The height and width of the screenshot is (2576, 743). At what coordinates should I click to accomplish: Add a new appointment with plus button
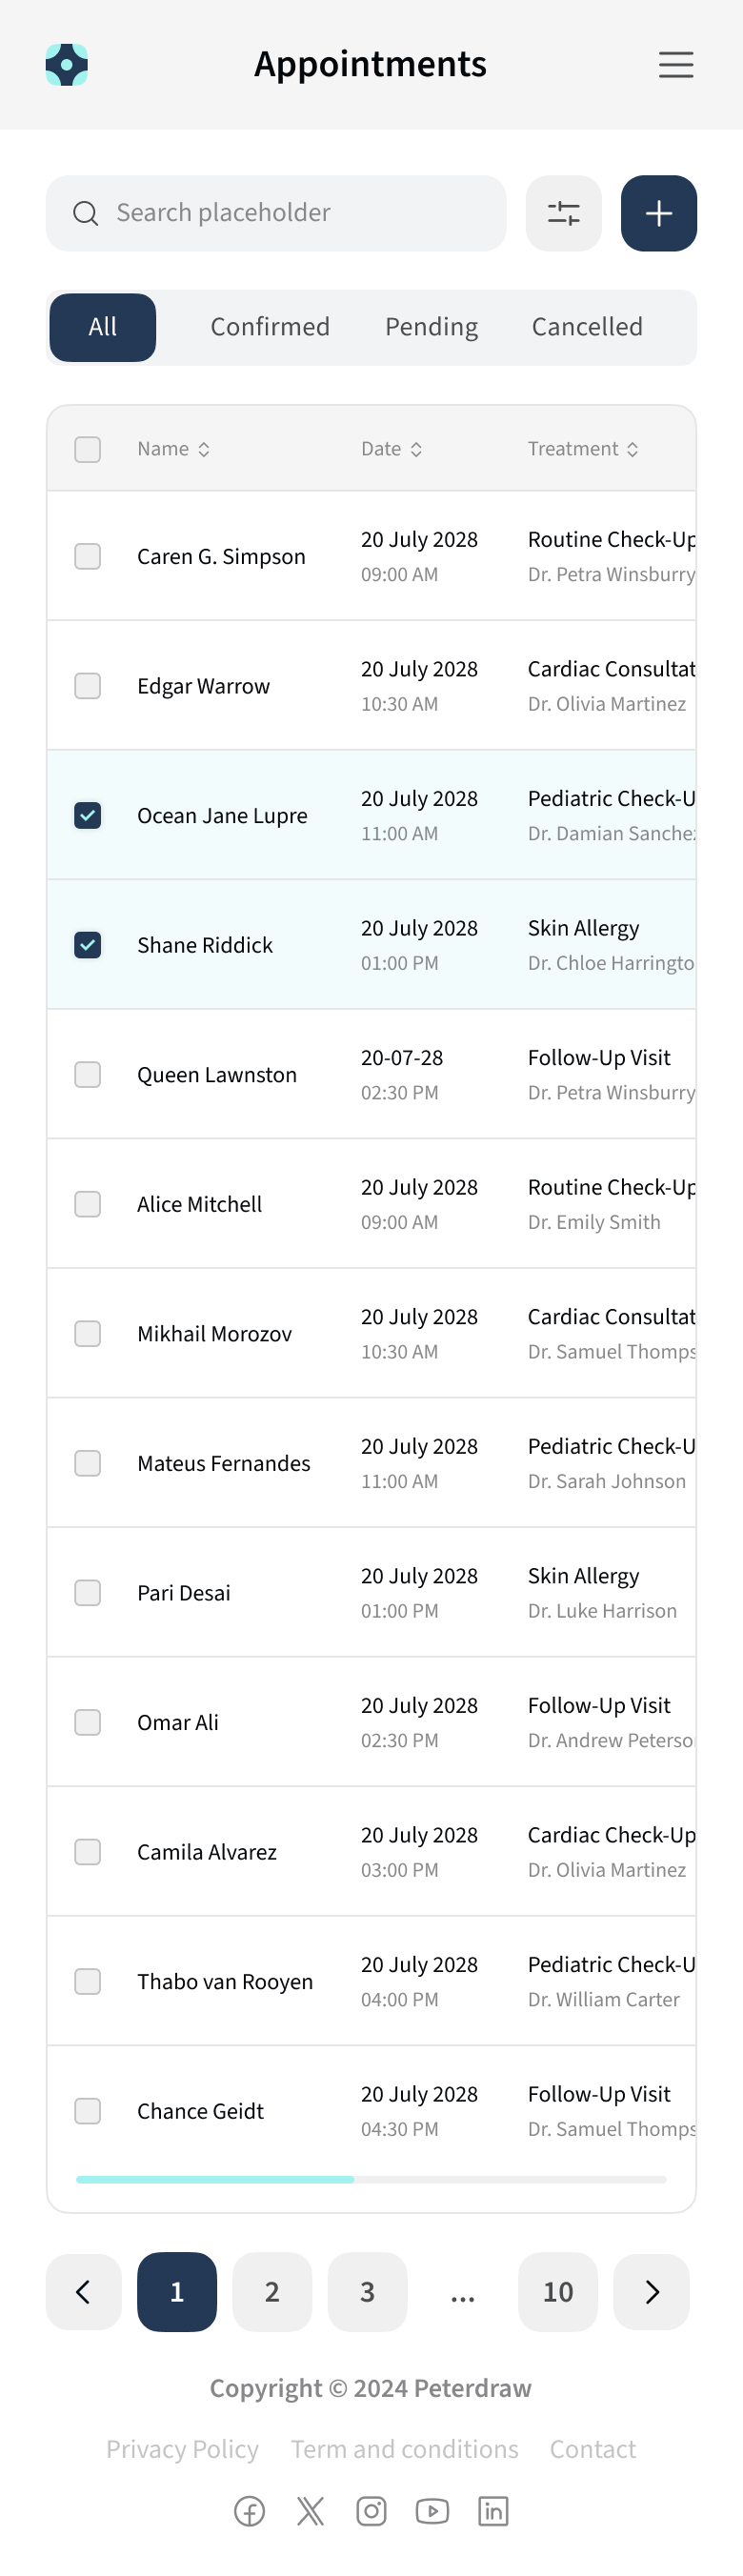[658, 213]
